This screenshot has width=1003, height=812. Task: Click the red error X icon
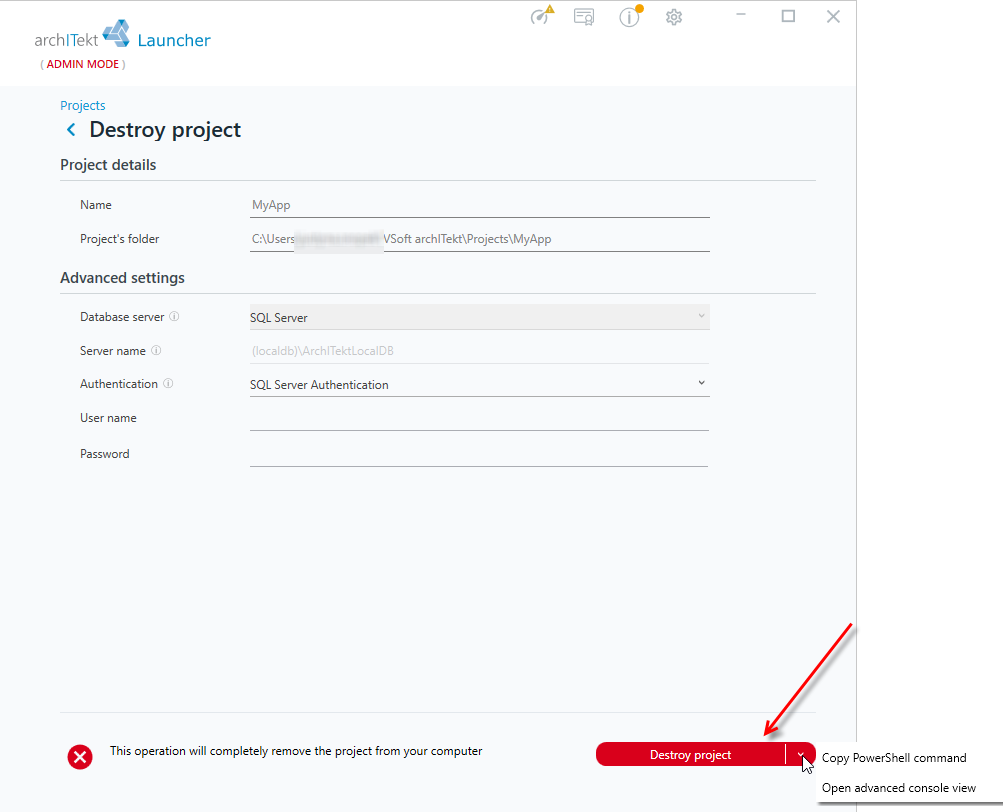[80, 757]
